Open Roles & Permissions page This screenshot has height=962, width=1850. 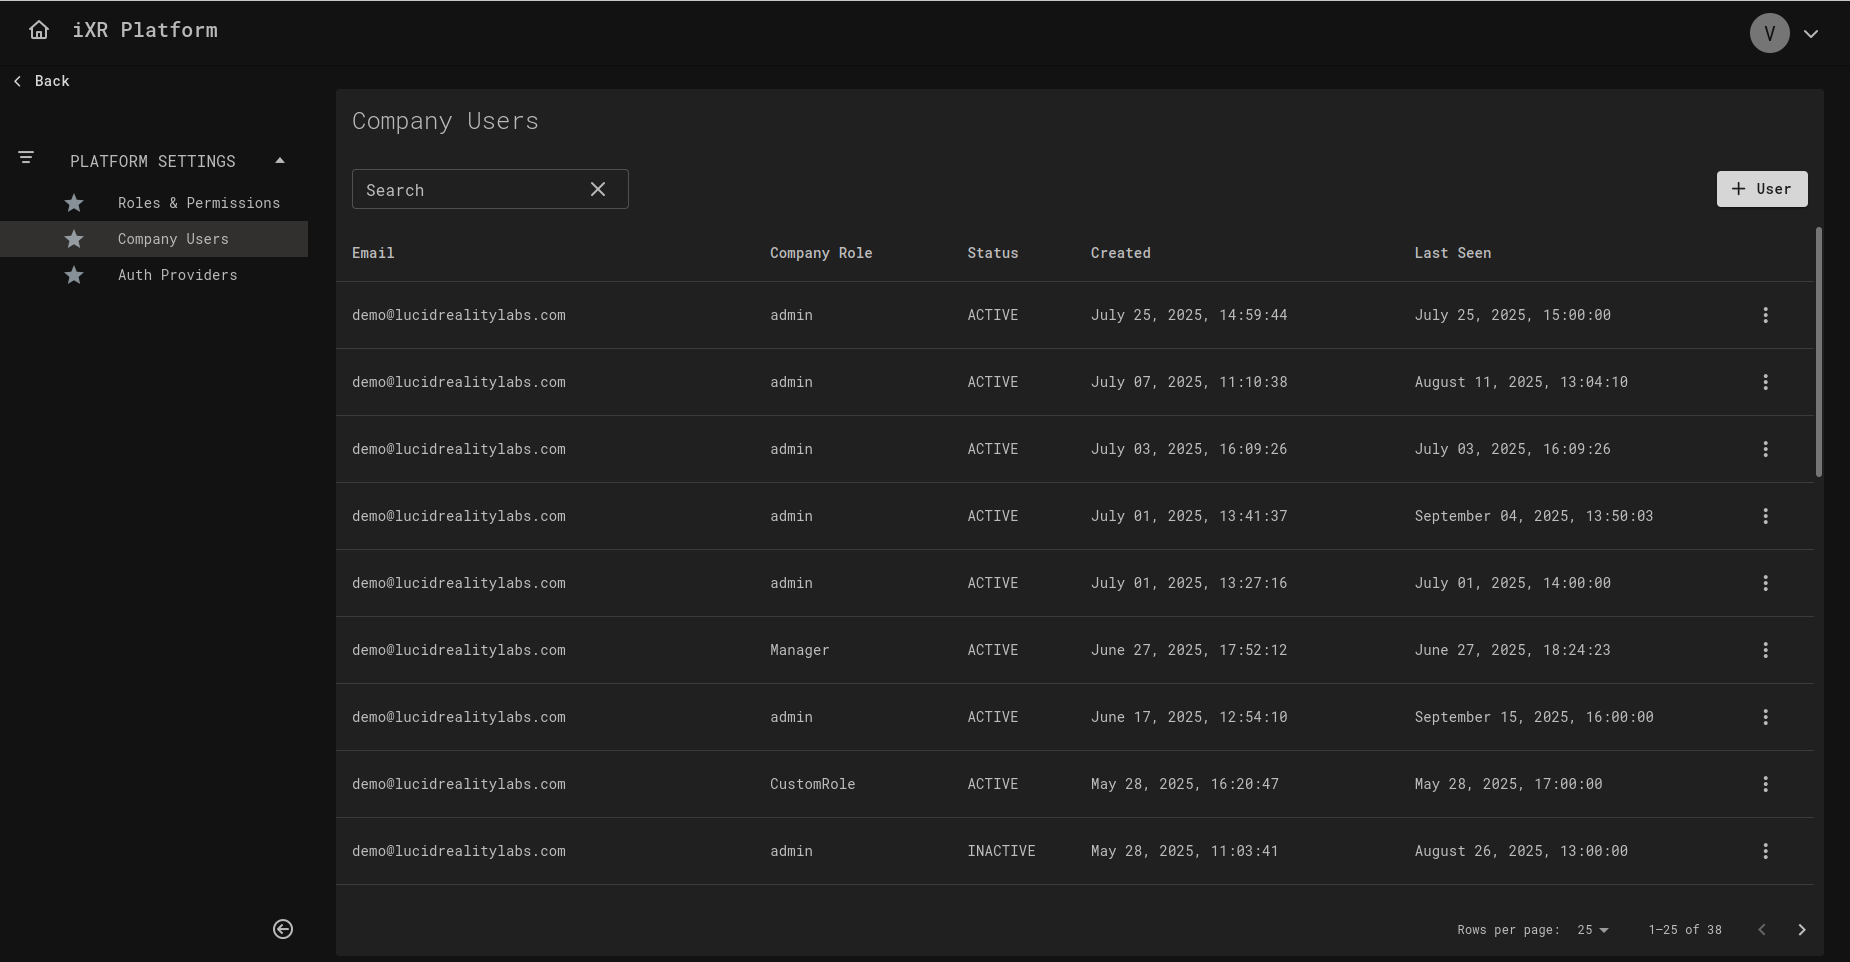198,203
